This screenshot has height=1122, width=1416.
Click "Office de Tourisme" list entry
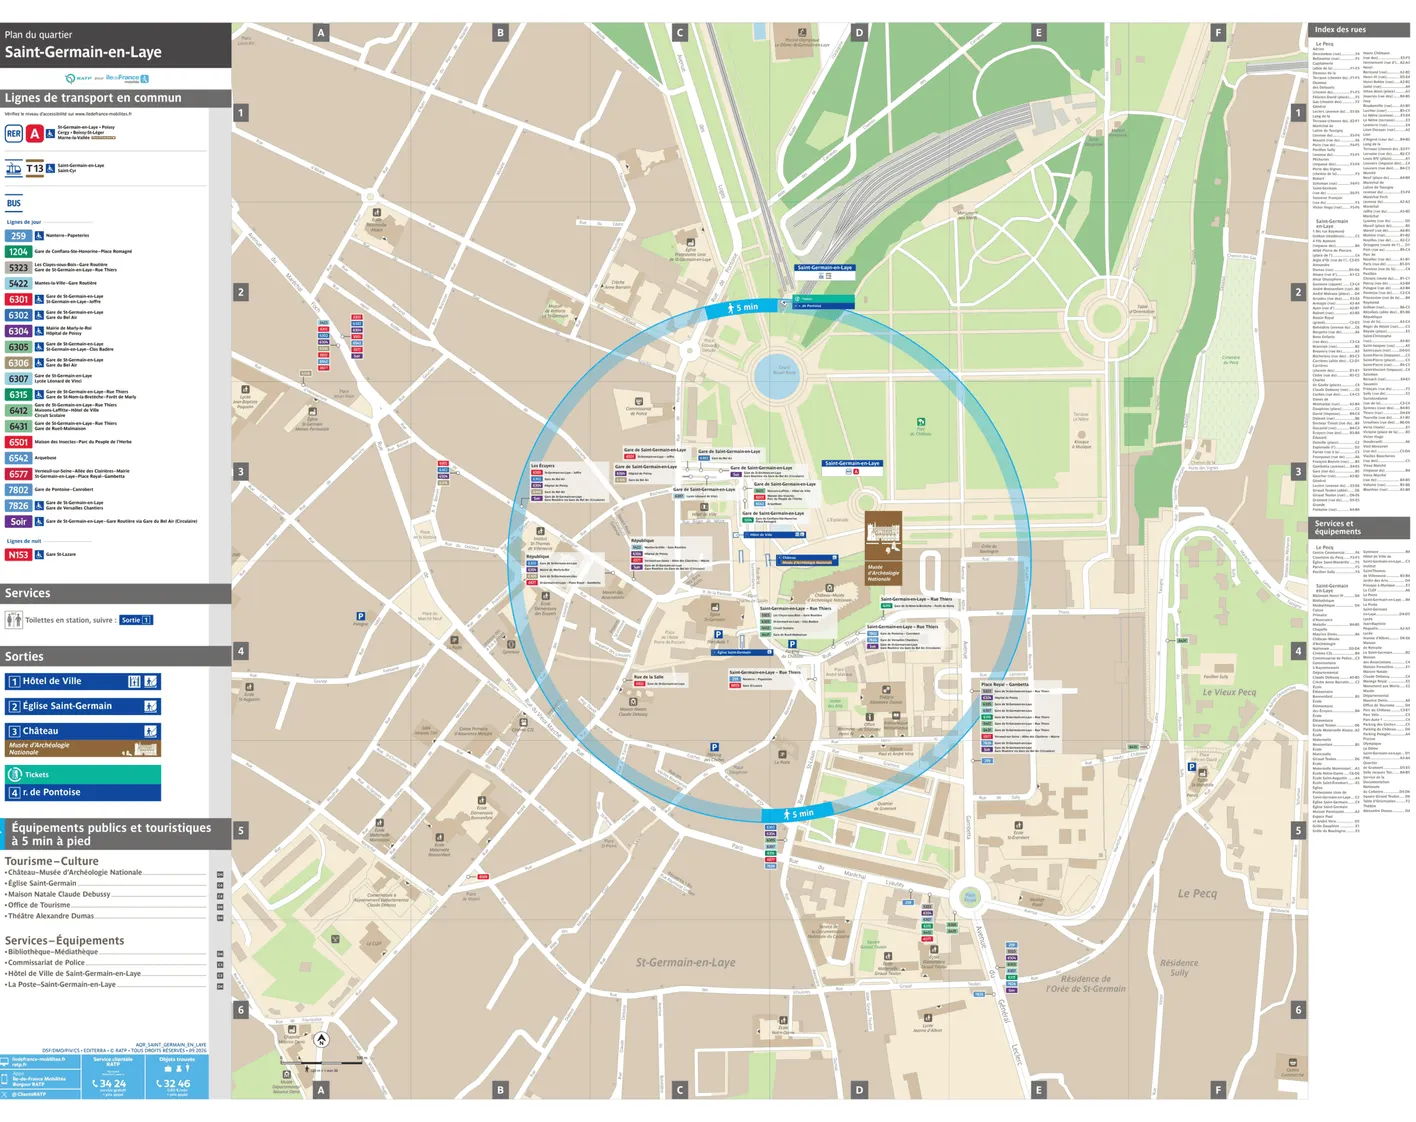coord(38,905)
